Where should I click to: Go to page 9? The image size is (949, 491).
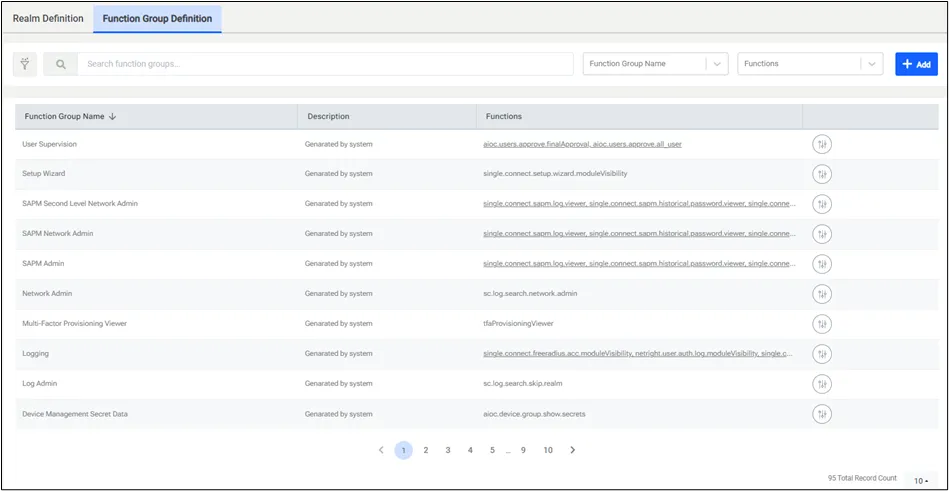pyautogui.click(x=523, y=450)
